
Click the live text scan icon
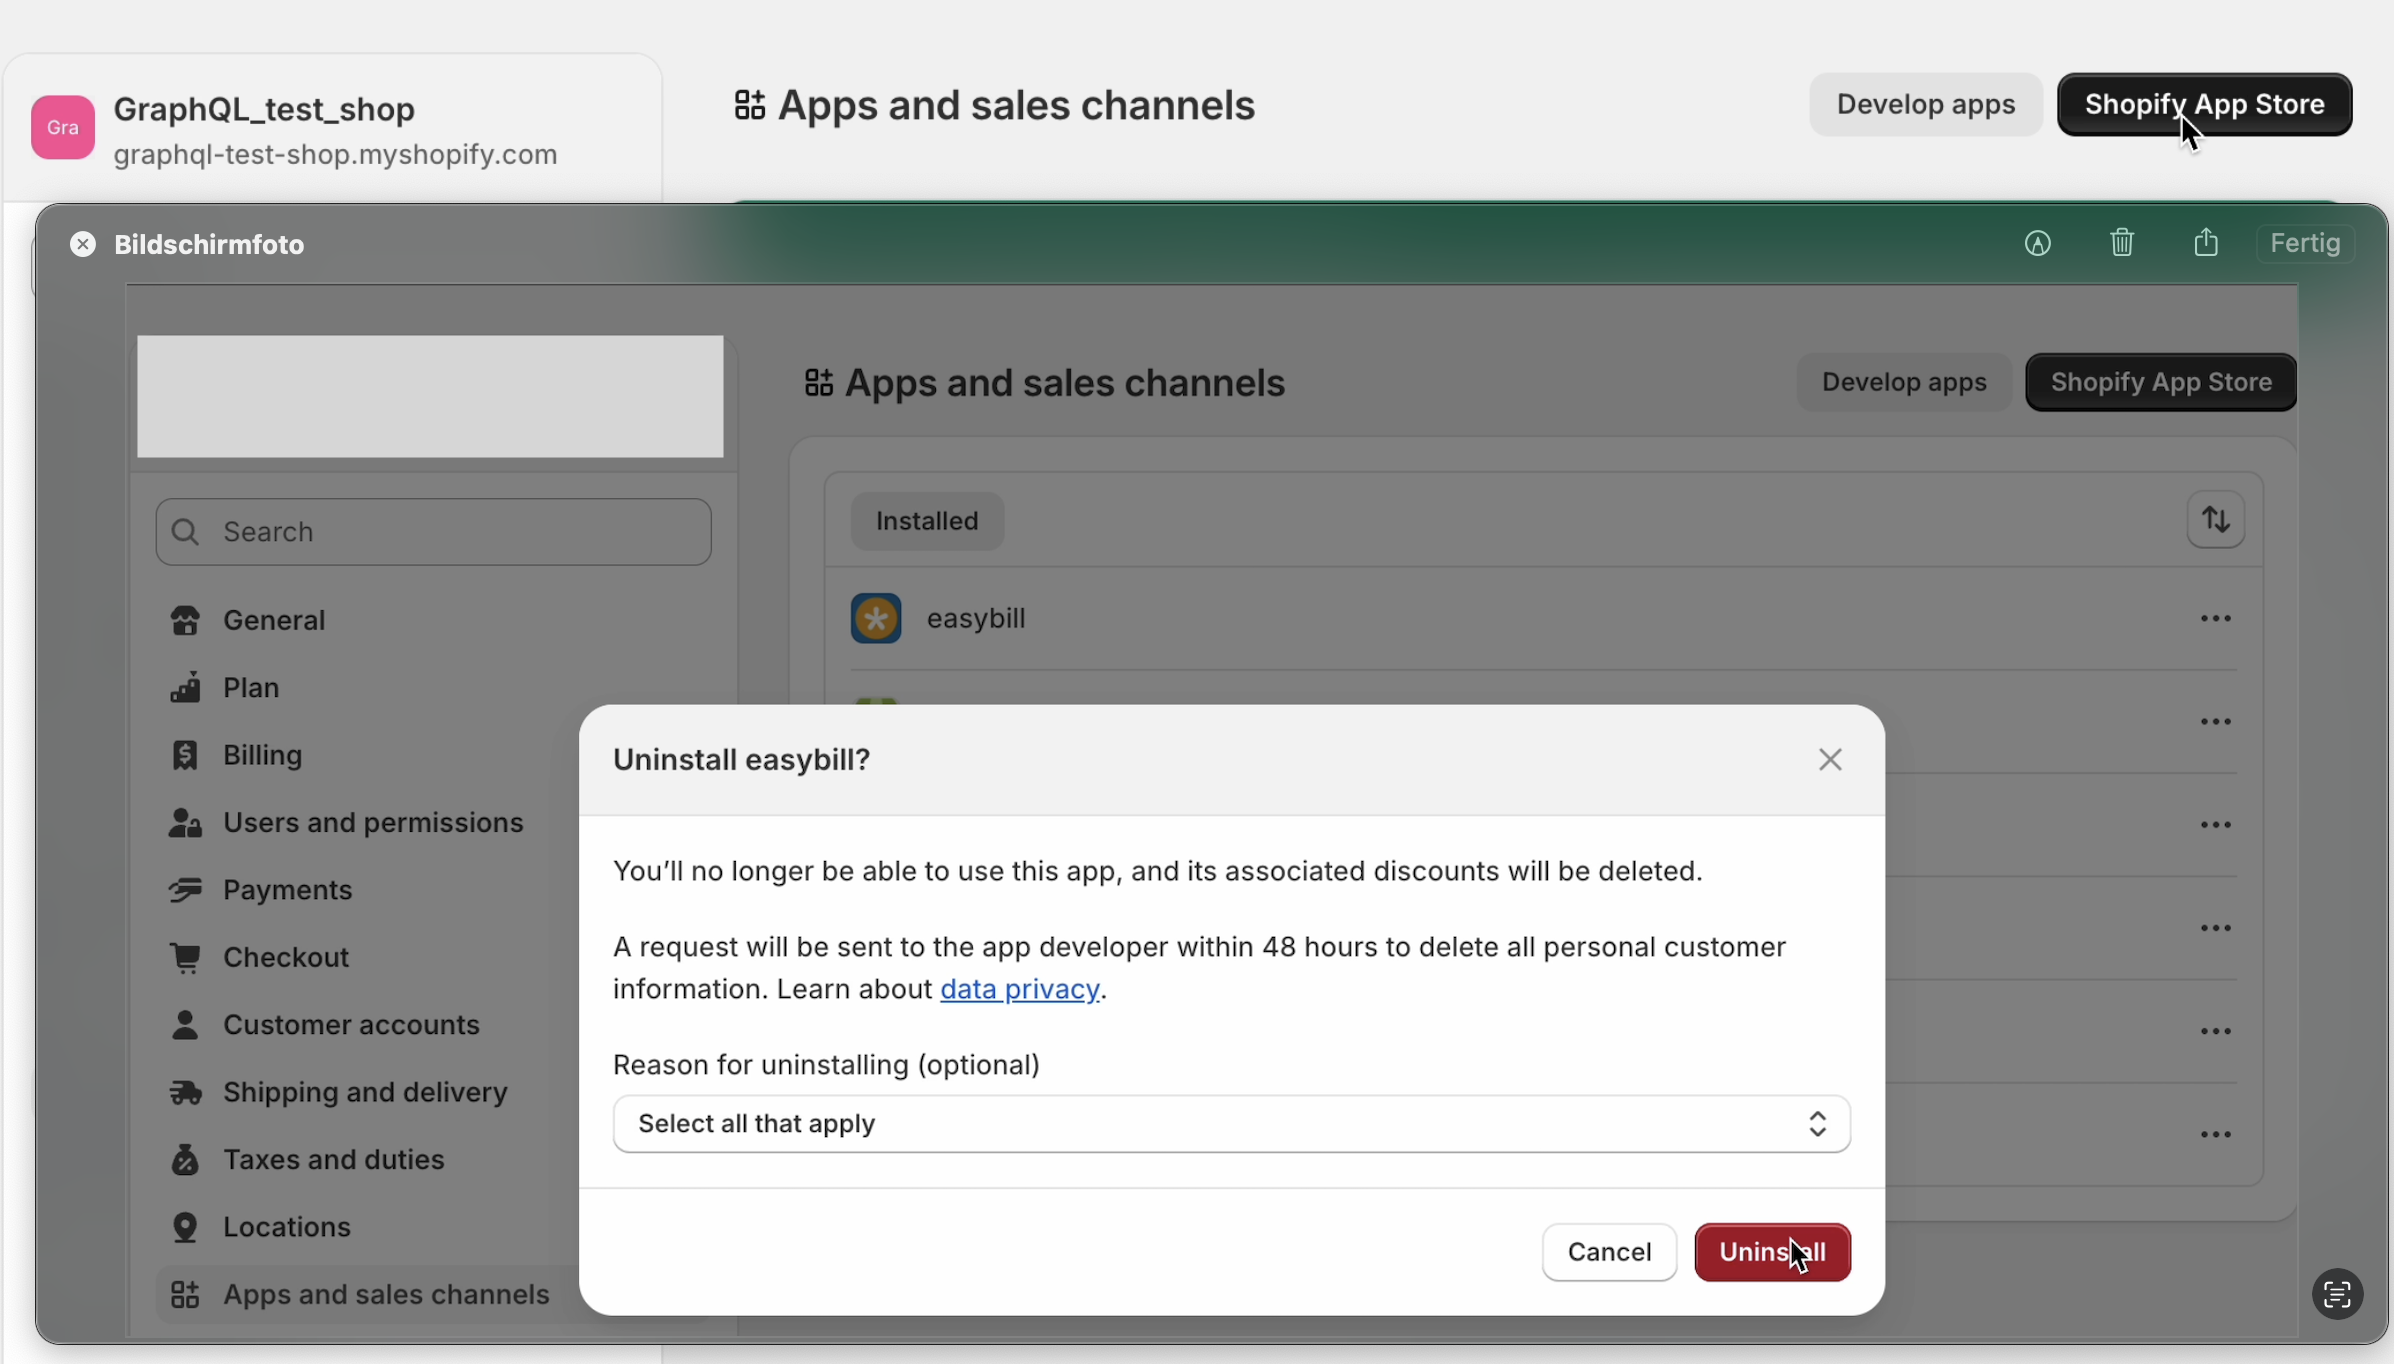[2337, 1294]
